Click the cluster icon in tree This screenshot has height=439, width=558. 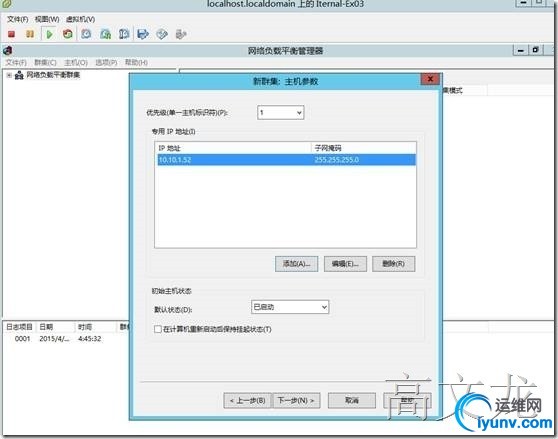coord(19,75)
